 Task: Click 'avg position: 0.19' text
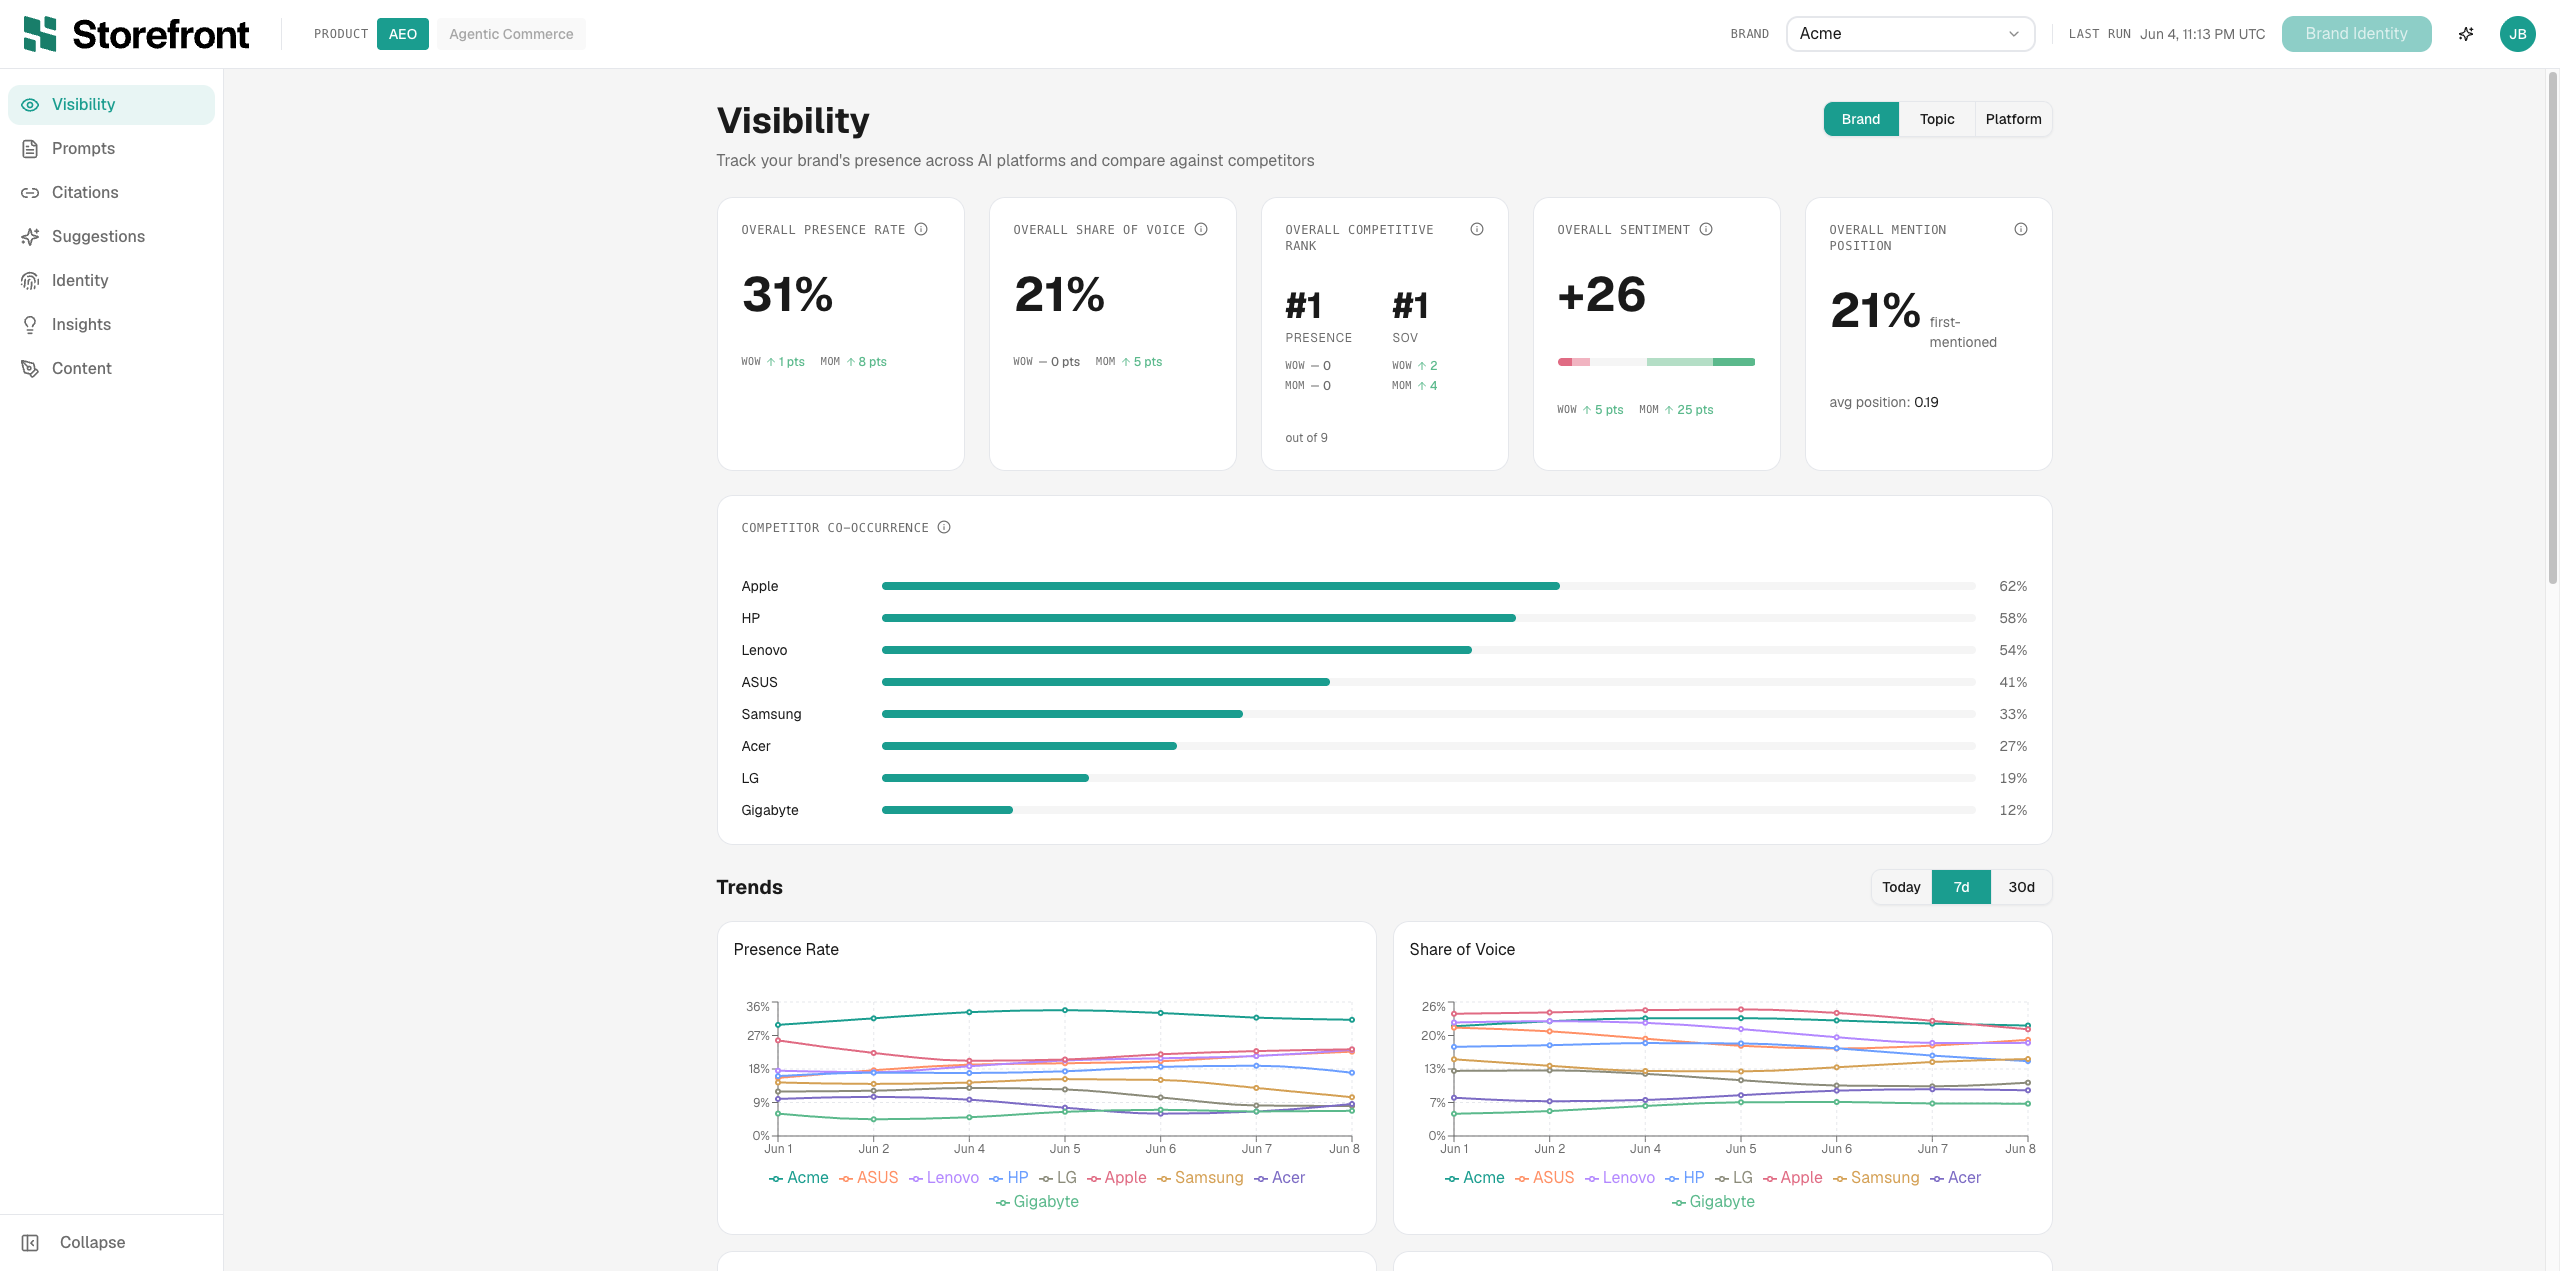point(1884,402)
